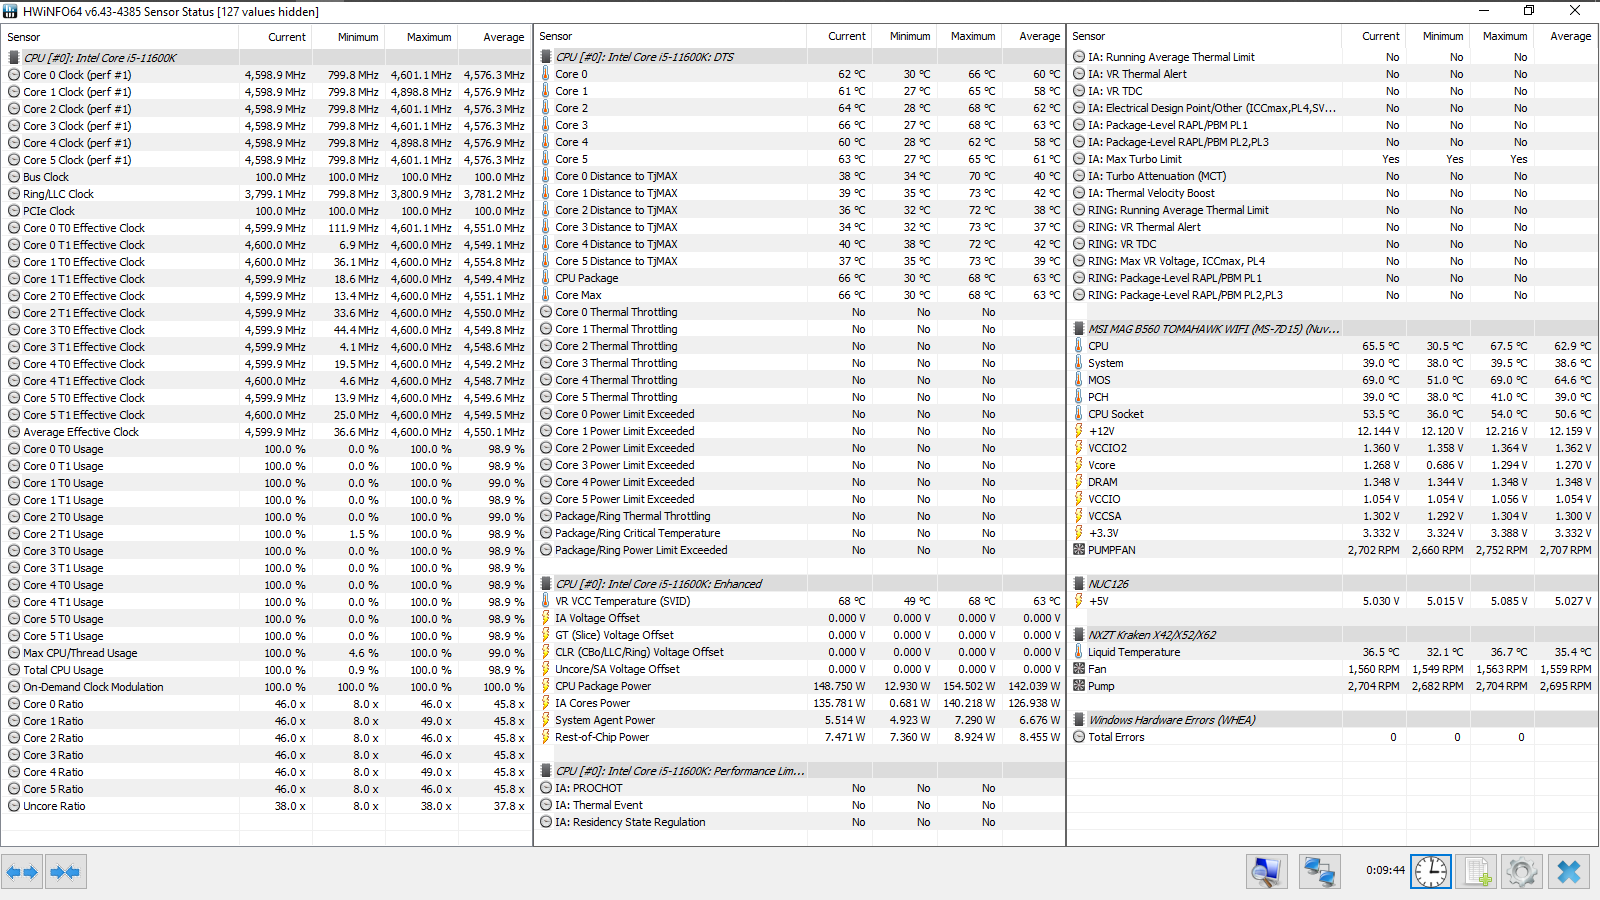Screen dimensions: 1600x900
Task: Select the On-Demand Clock Modulation row
Action: (x=267, y=687)
